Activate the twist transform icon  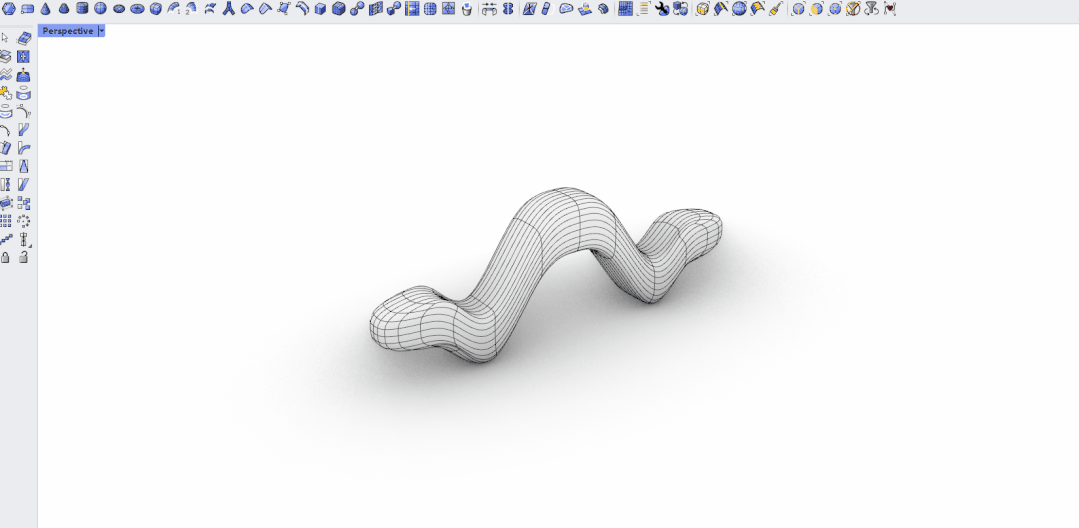[x=6, y=184]
